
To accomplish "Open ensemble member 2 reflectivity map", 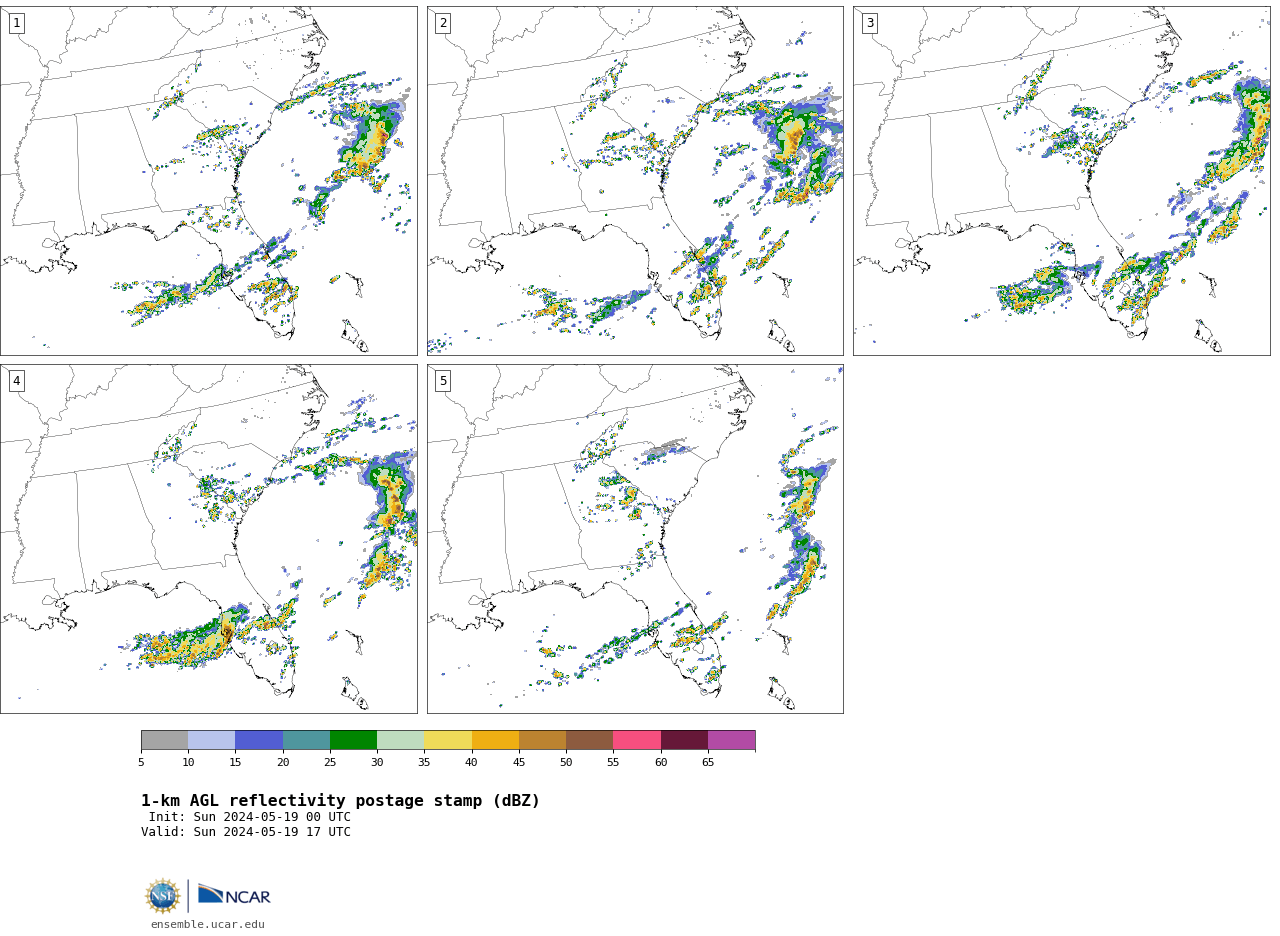I will point(635,181).
